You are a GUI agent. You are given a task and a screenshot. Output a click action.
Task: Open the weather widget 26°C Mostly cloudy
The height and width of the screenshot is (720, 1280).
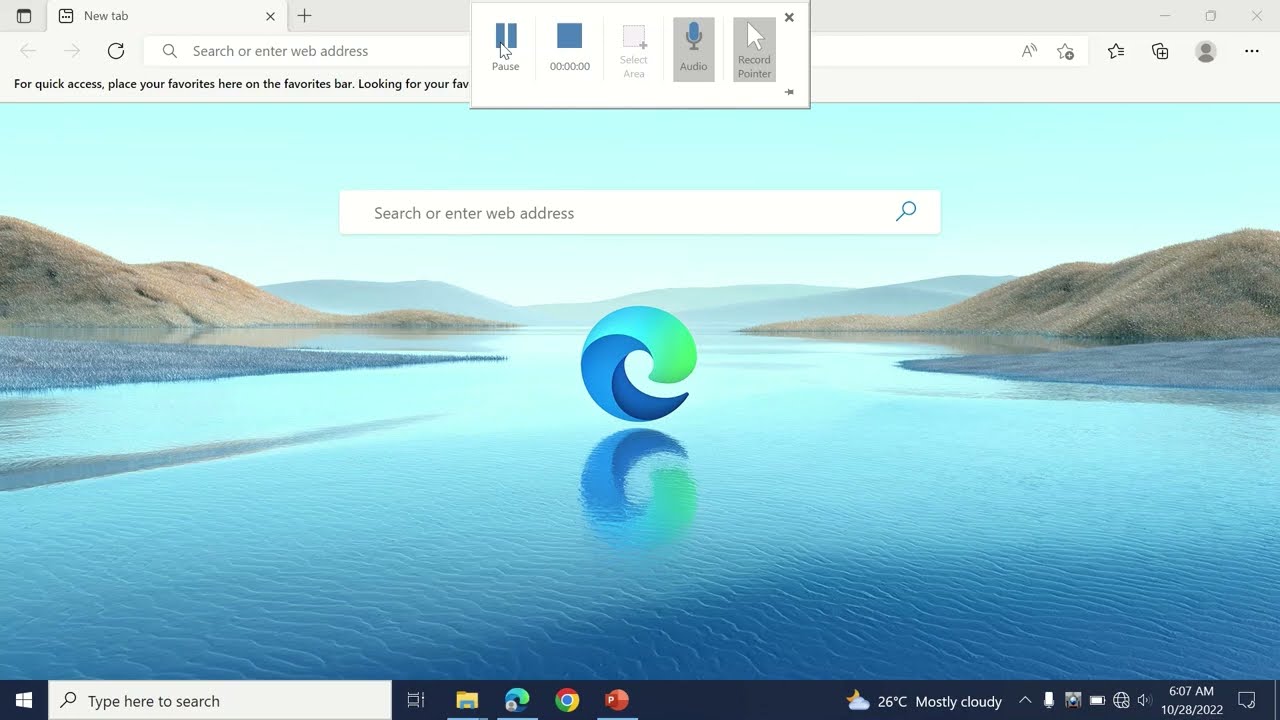(924, 701)
